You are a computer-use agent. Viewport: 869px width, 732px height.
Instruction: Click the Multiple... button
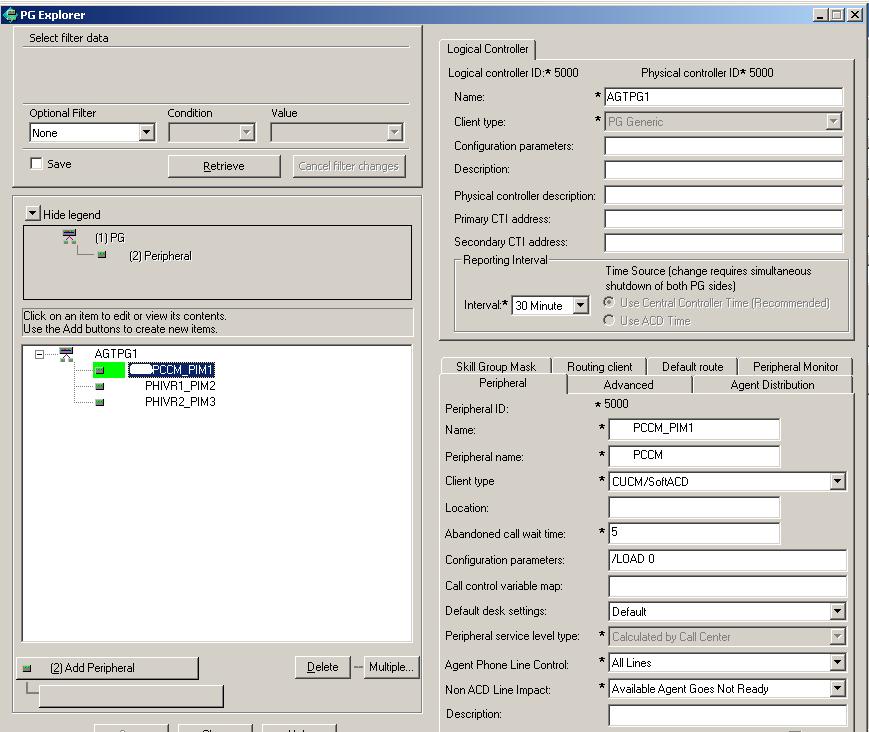[x=391, y=667]
